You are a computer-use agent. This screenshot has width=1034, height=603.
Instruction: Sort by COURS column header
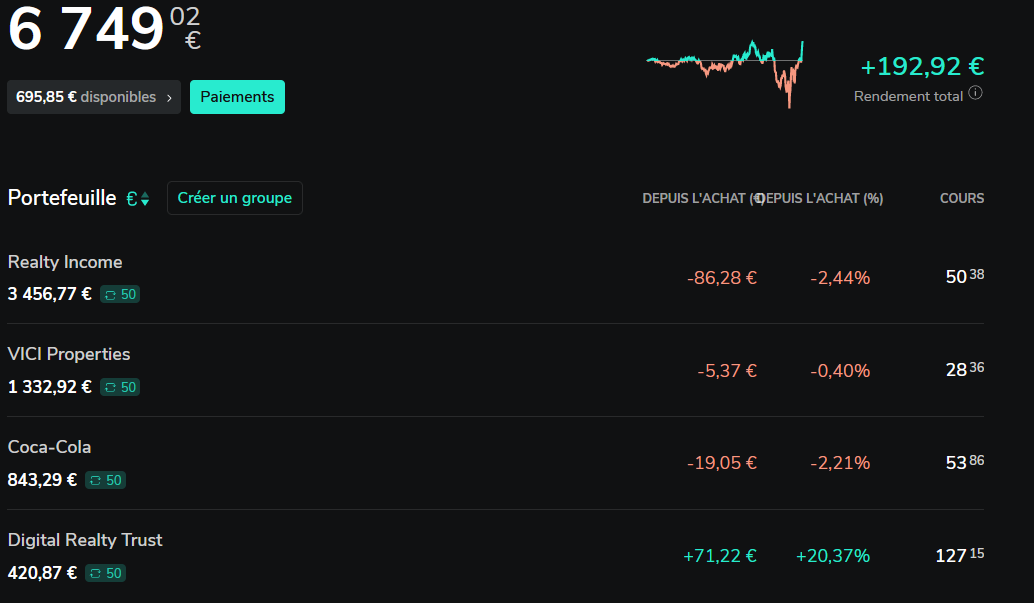pyautogui.click(x=961, y=198)
